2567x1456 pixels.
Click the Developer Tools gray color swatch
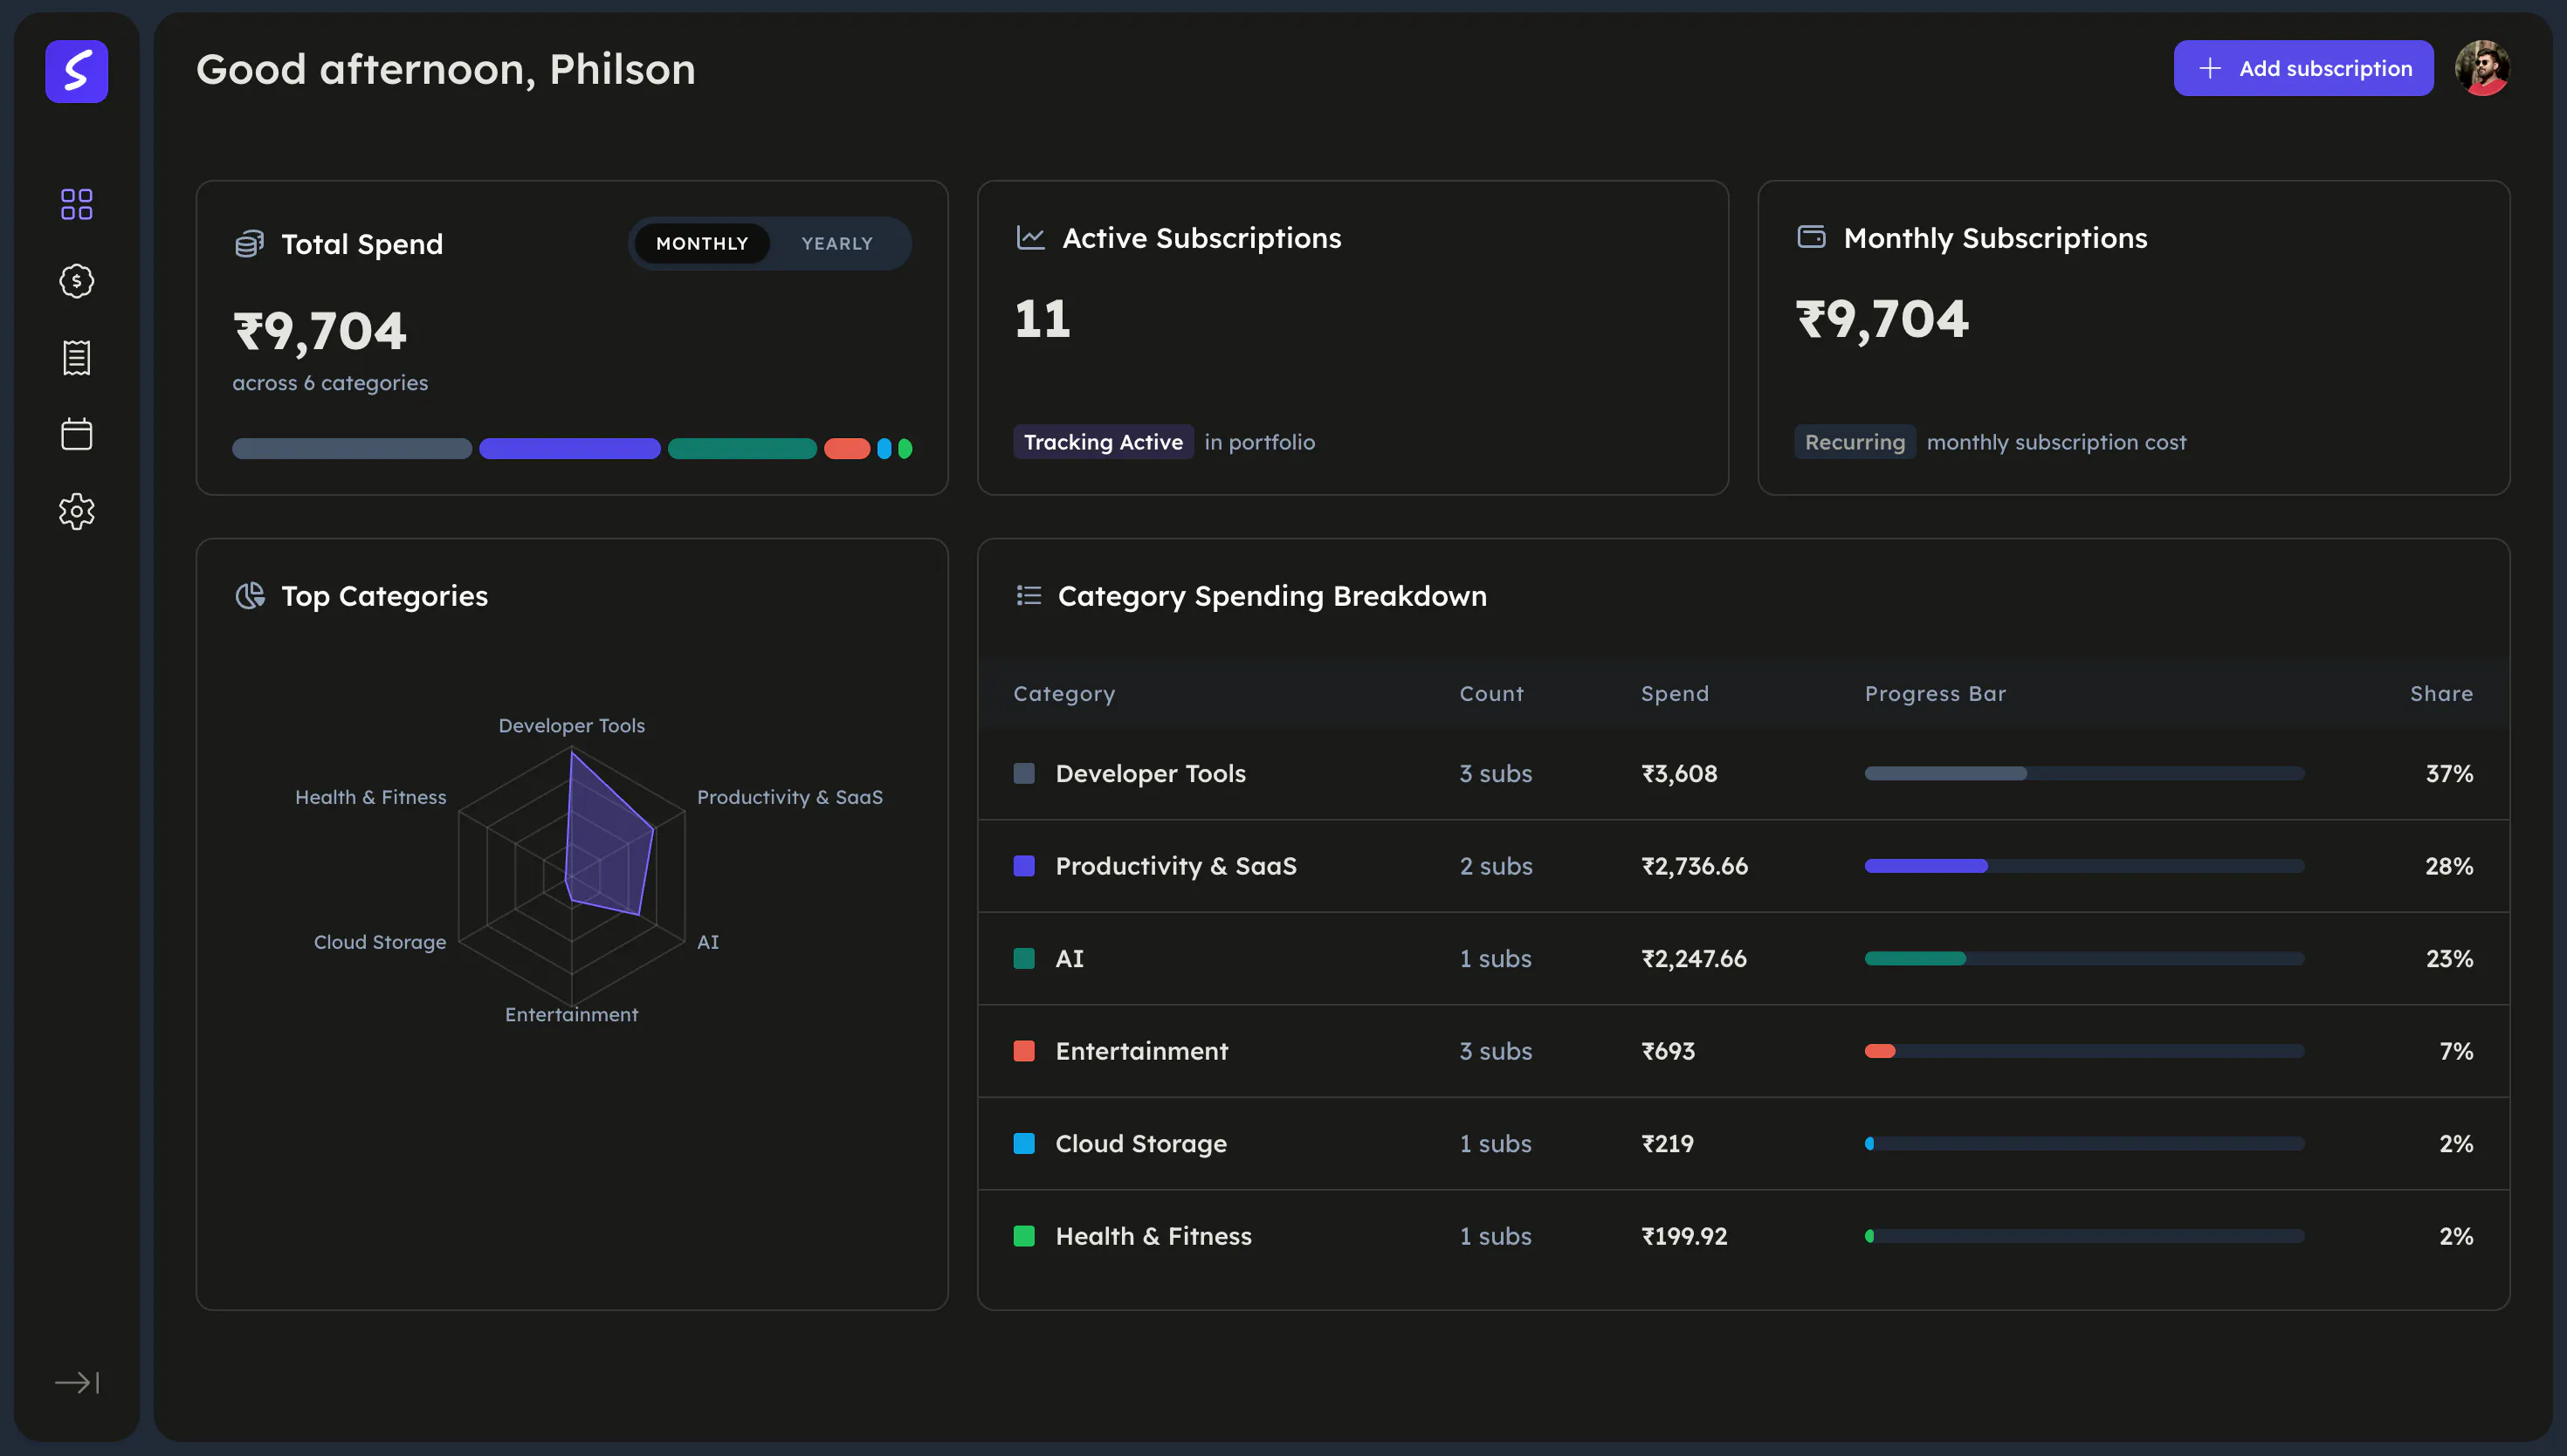coord(1024,773)
